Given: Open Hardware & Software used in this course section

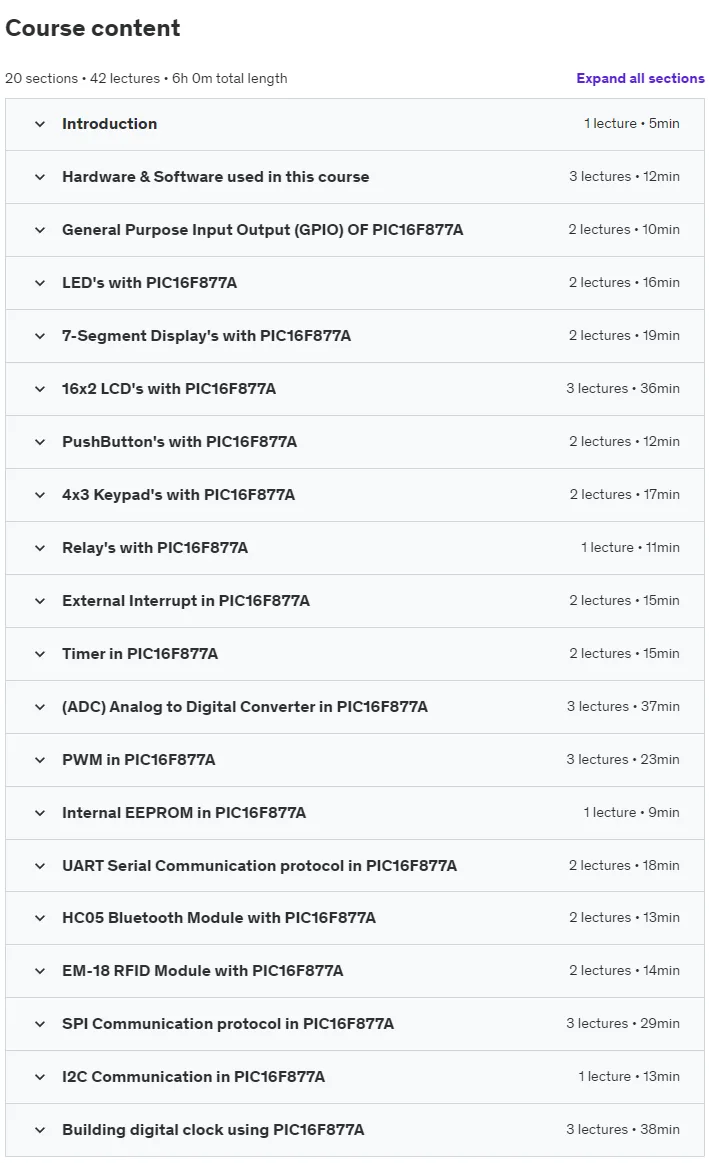Looking at the screenshot, I should tap(354, 177).
